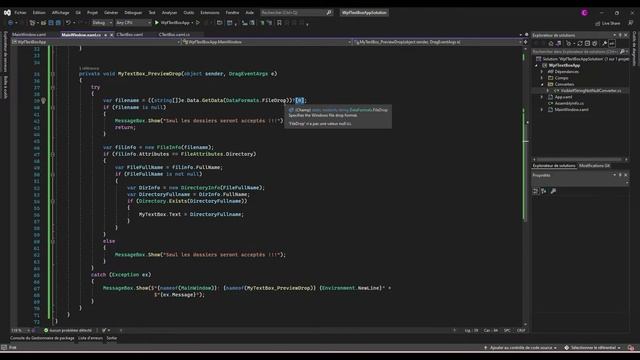
Task: Click Properties panel wrench property pages icon
Action: point(553,191)
